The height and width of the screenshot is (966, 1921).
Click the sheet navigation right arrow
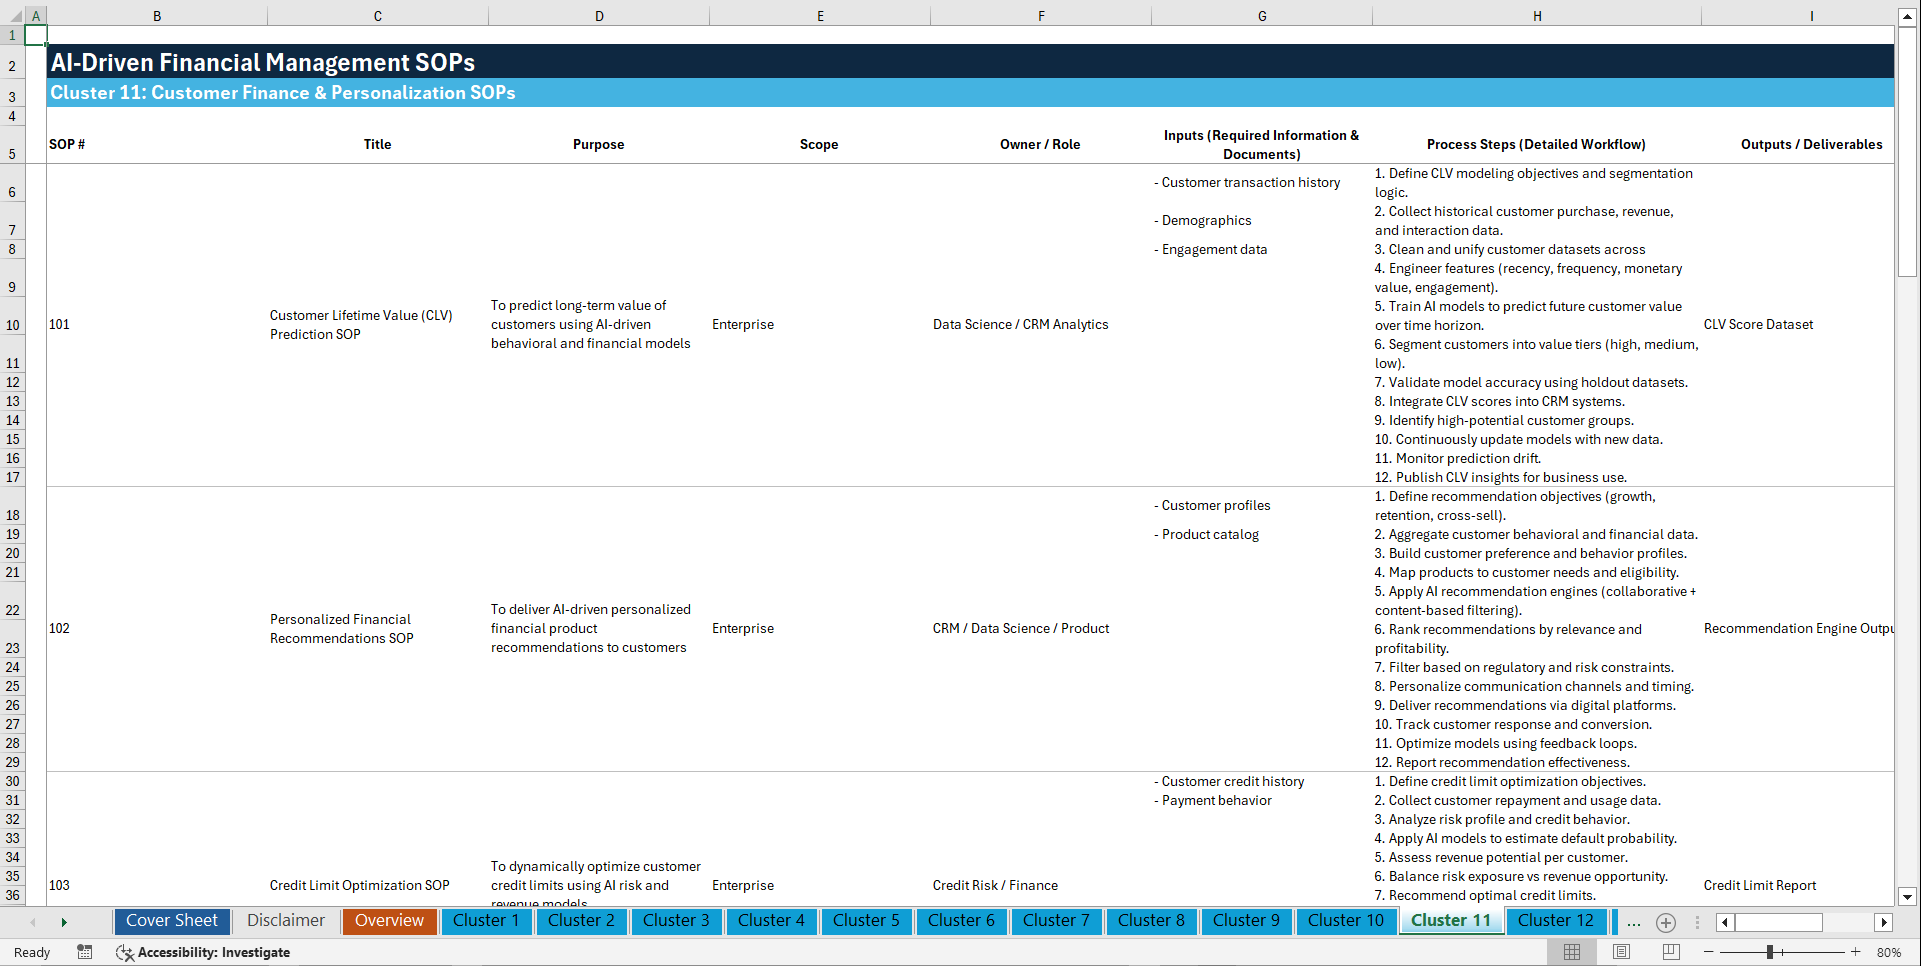tap(64, 922)
